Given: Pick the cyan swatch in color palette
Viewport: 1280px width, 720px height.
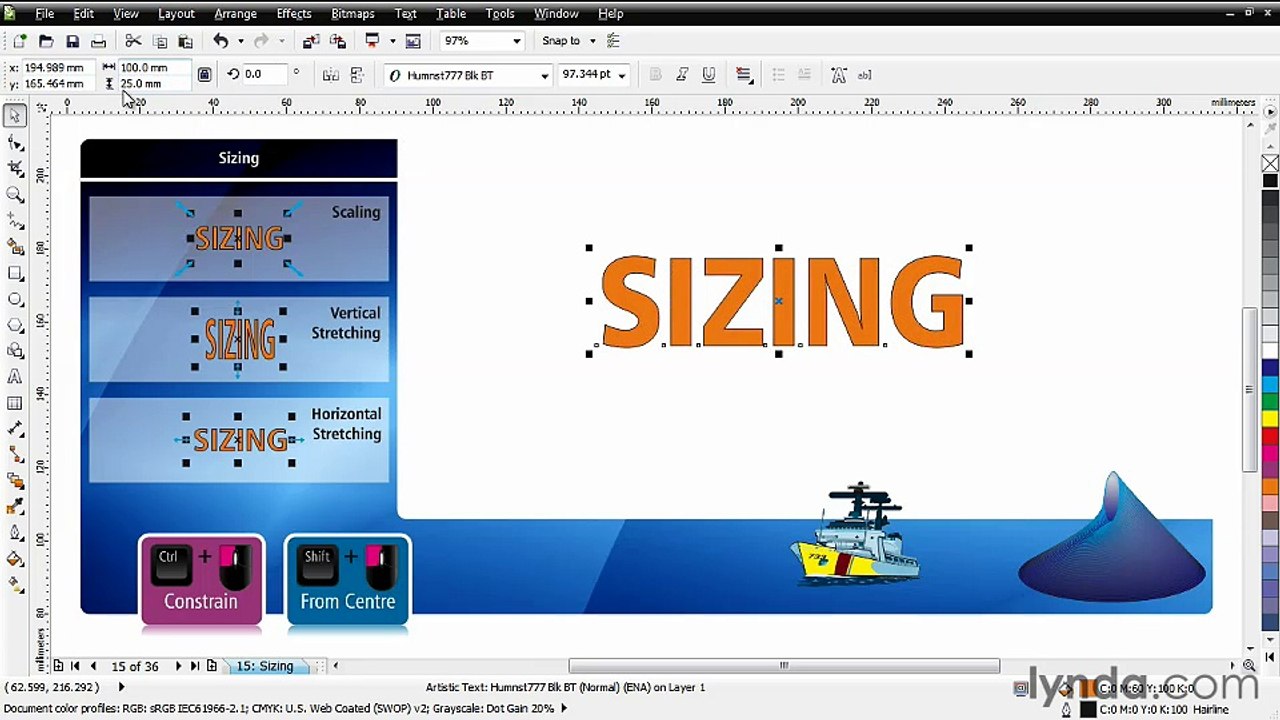Looking at the screenshot, I should (x=1270, y=385).
